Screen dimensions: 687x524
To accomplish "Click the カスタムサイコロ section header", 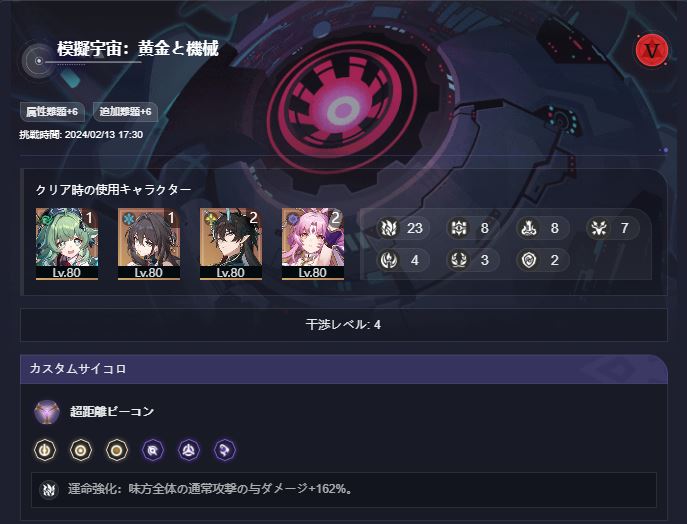I will (344, 369).
